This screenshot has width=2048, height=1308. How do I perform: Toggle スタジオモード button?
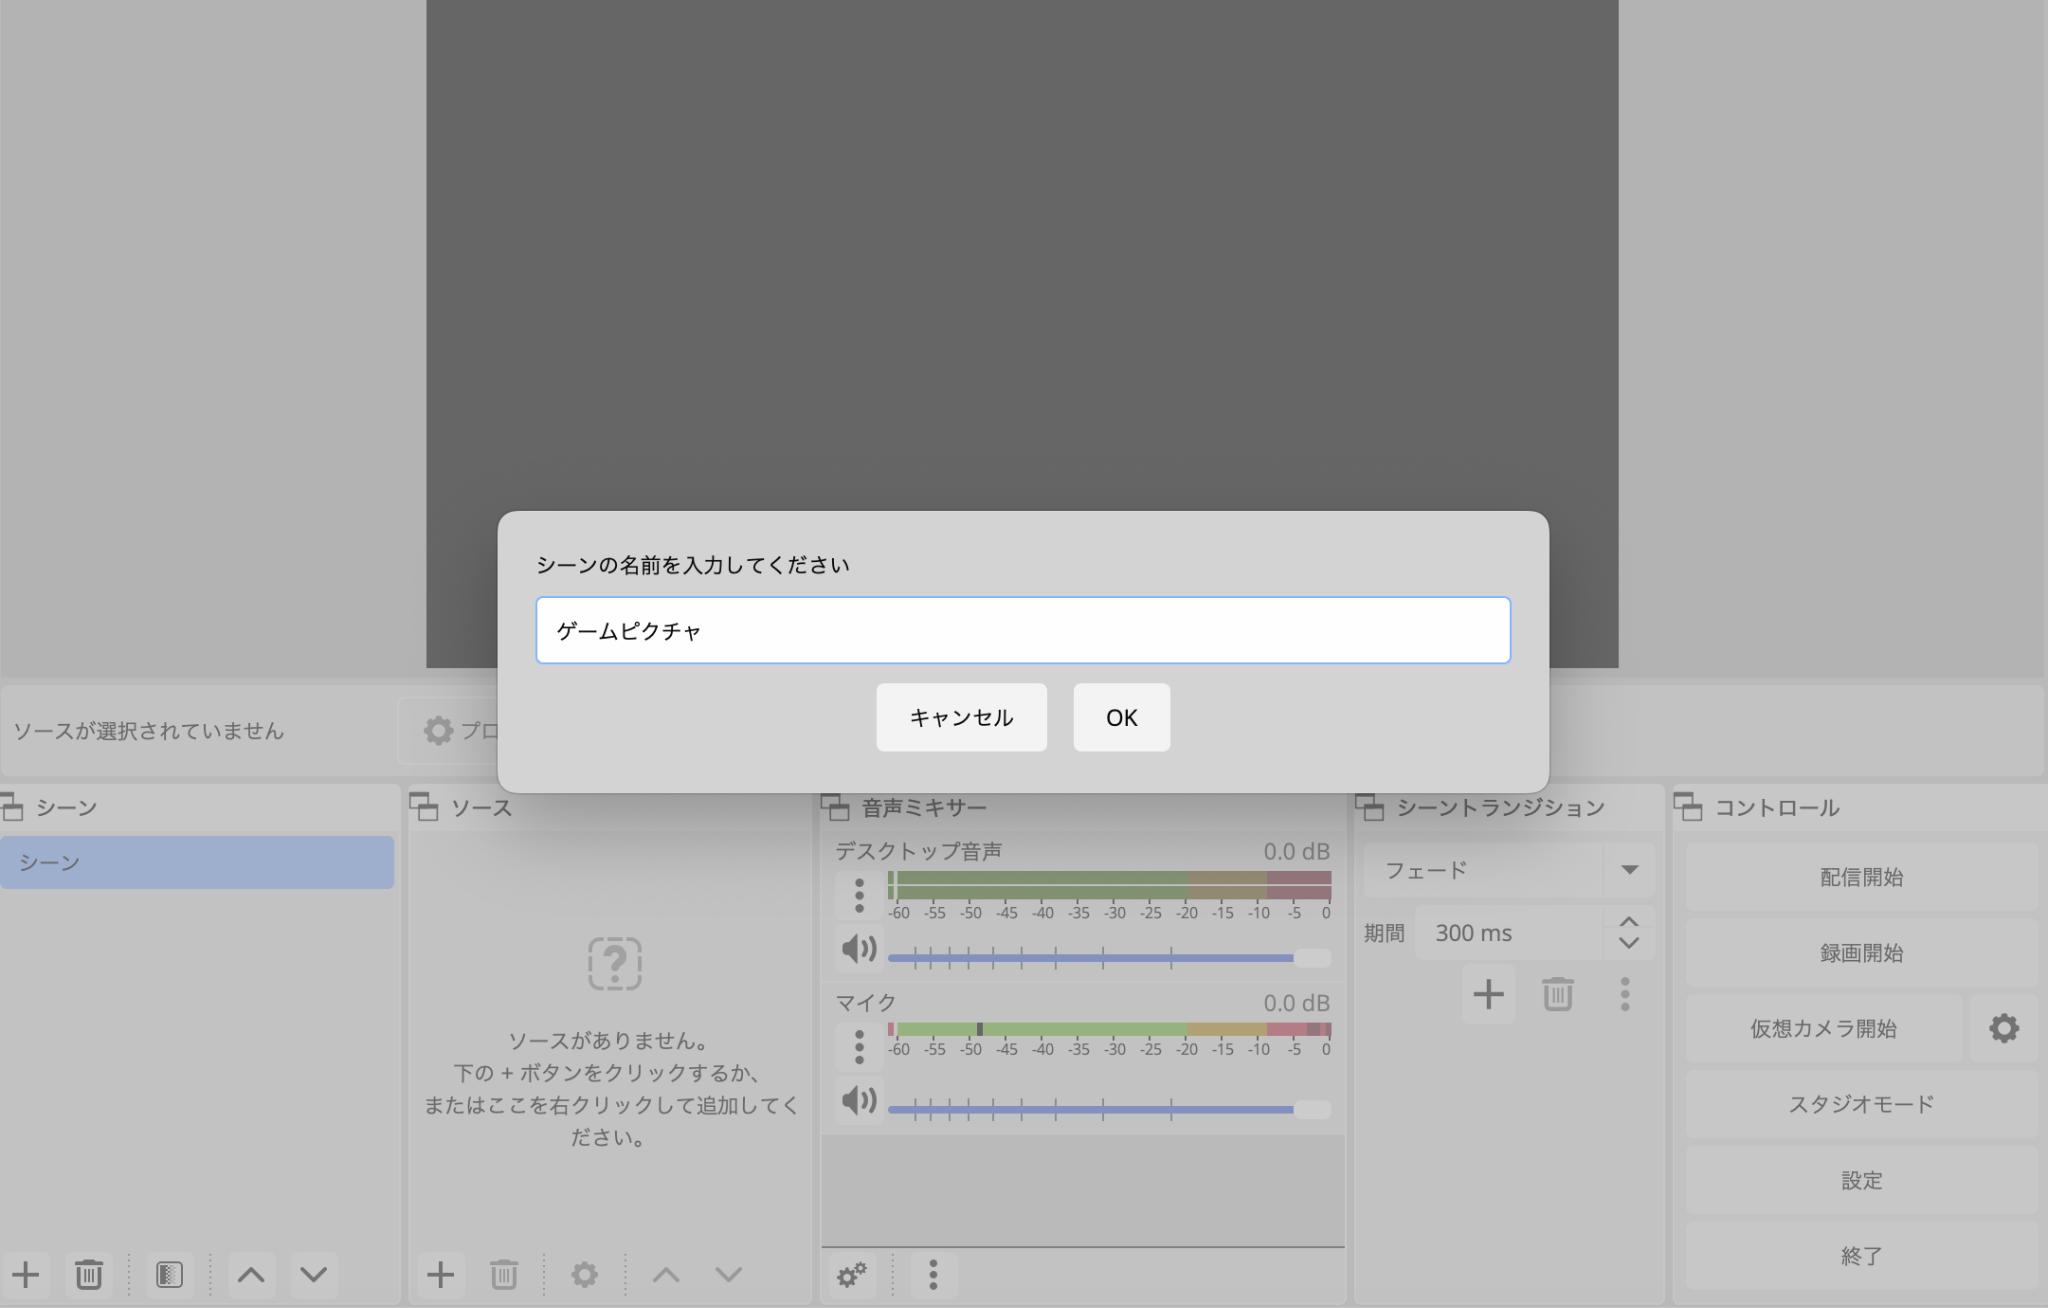(1861, 1104)
